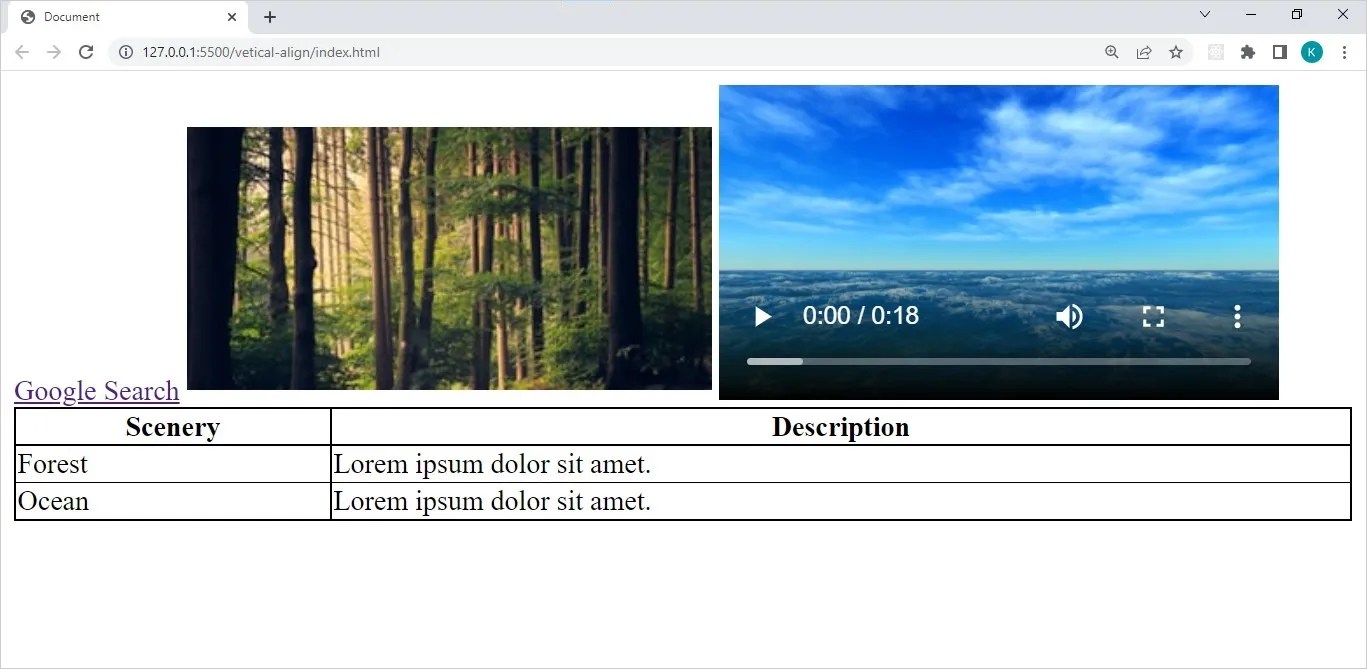Open the browser side panel icon
Viewport: 1367px width, 669px height.
1279,52
